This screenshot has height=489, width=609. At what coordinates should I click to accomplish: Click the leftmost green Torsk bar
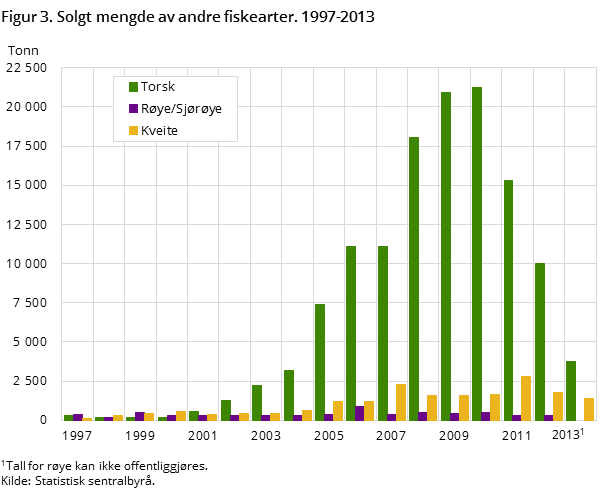pyautogui.click(x=68, y=418)
